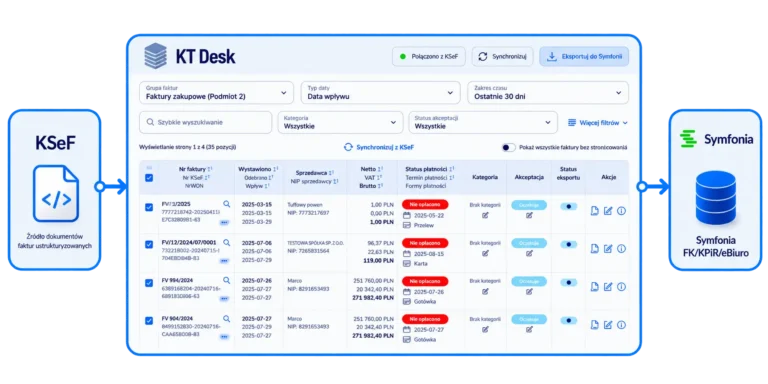This screenshot has height=384, width=768.
Task: Toggle the export status switch for FV/12/2024/07/0001
Action: (568, 244)
